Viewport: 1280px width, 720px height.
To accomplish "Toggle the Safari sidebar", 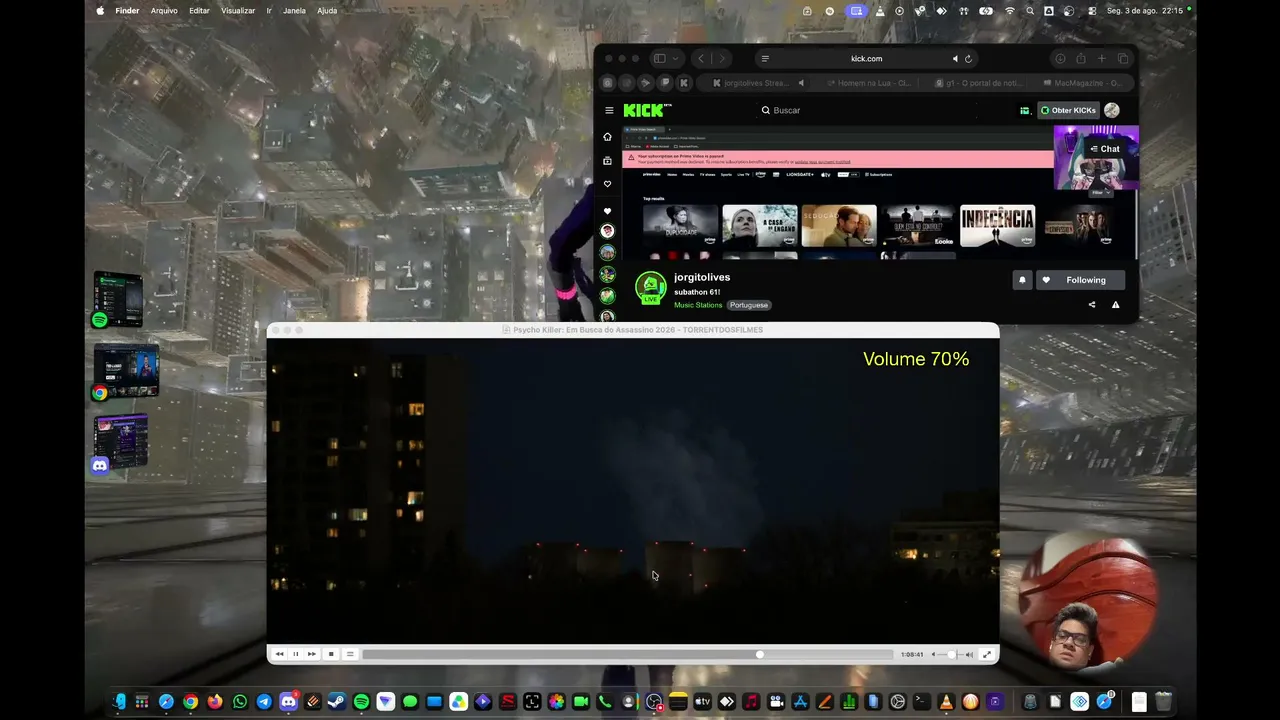I will (x=659, y=59).
